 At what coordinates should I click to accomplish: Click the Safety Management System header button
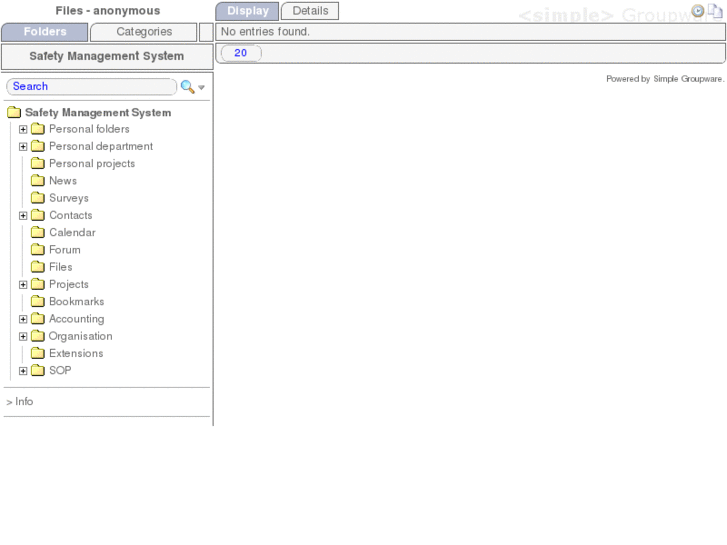[x=107, y=56]
